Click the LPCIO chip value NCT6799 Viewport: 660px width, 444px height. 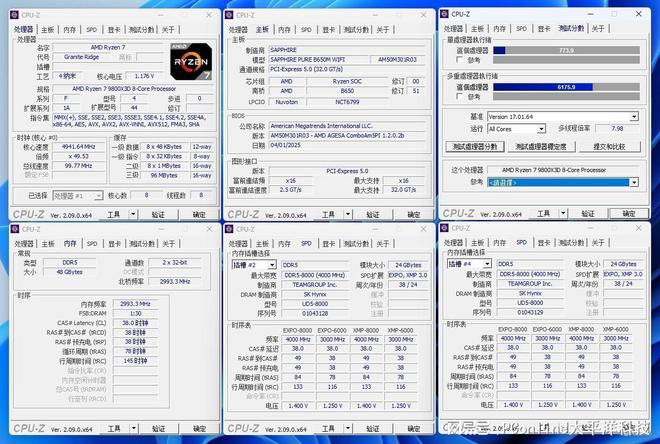tap(347, 102)
